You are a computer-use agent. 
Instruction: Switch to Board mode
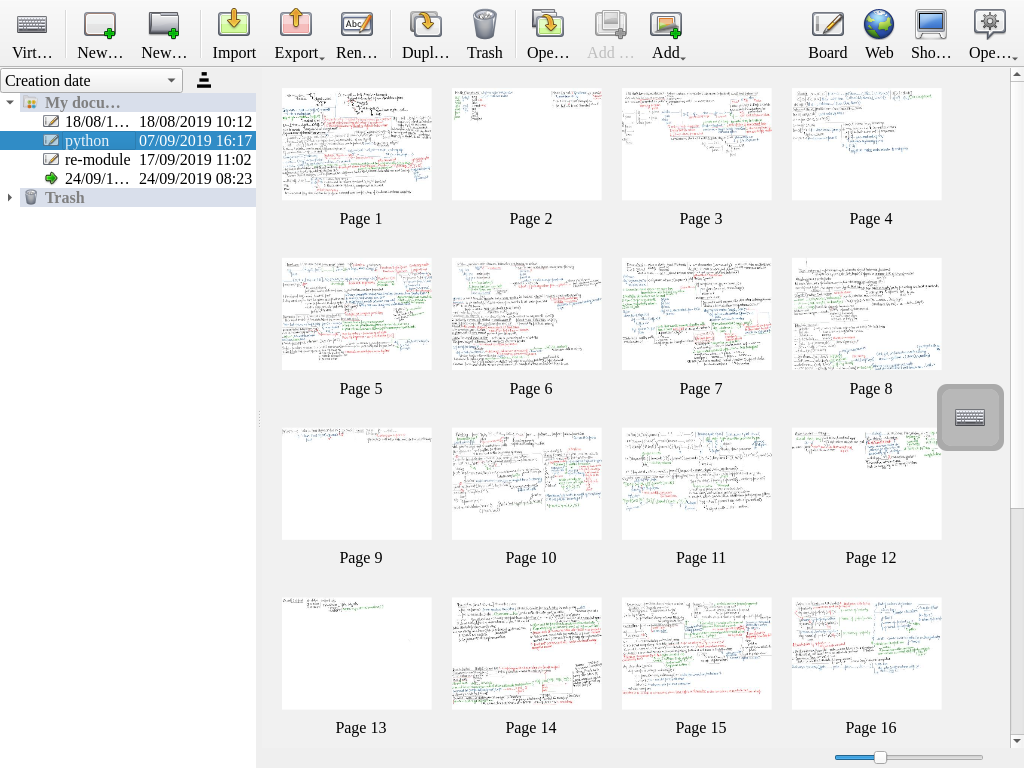(827, 33)
